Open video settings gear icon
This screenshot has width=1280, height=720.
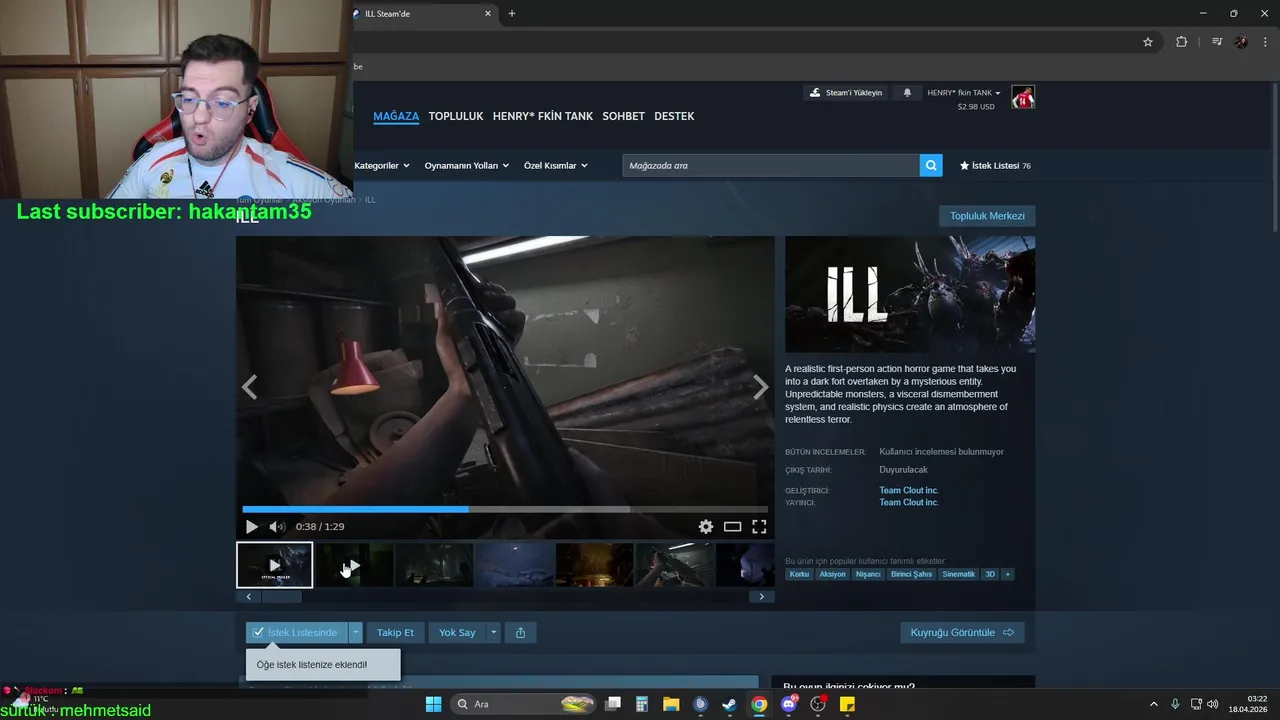click(x=706, y=527)
